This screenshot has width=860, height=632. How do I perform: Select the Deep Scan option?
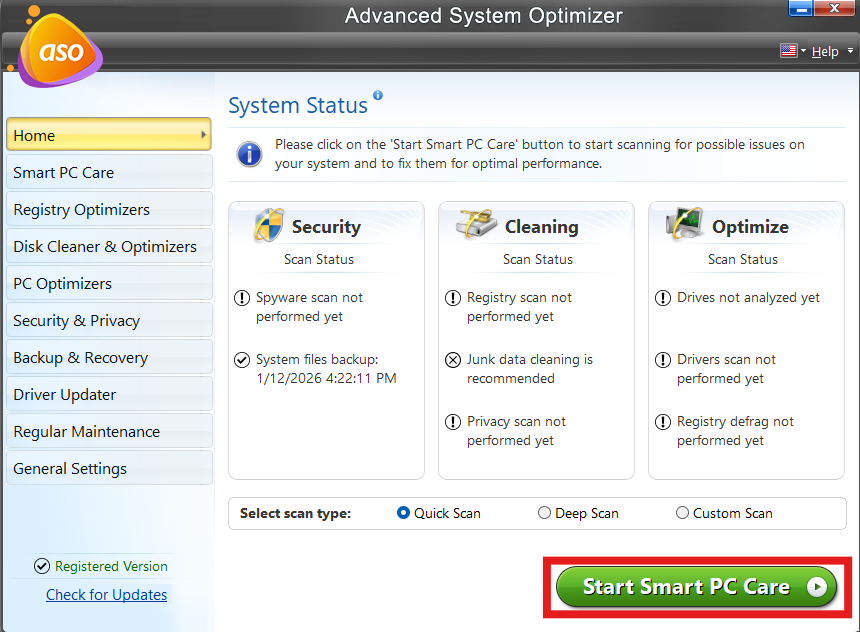544,513
